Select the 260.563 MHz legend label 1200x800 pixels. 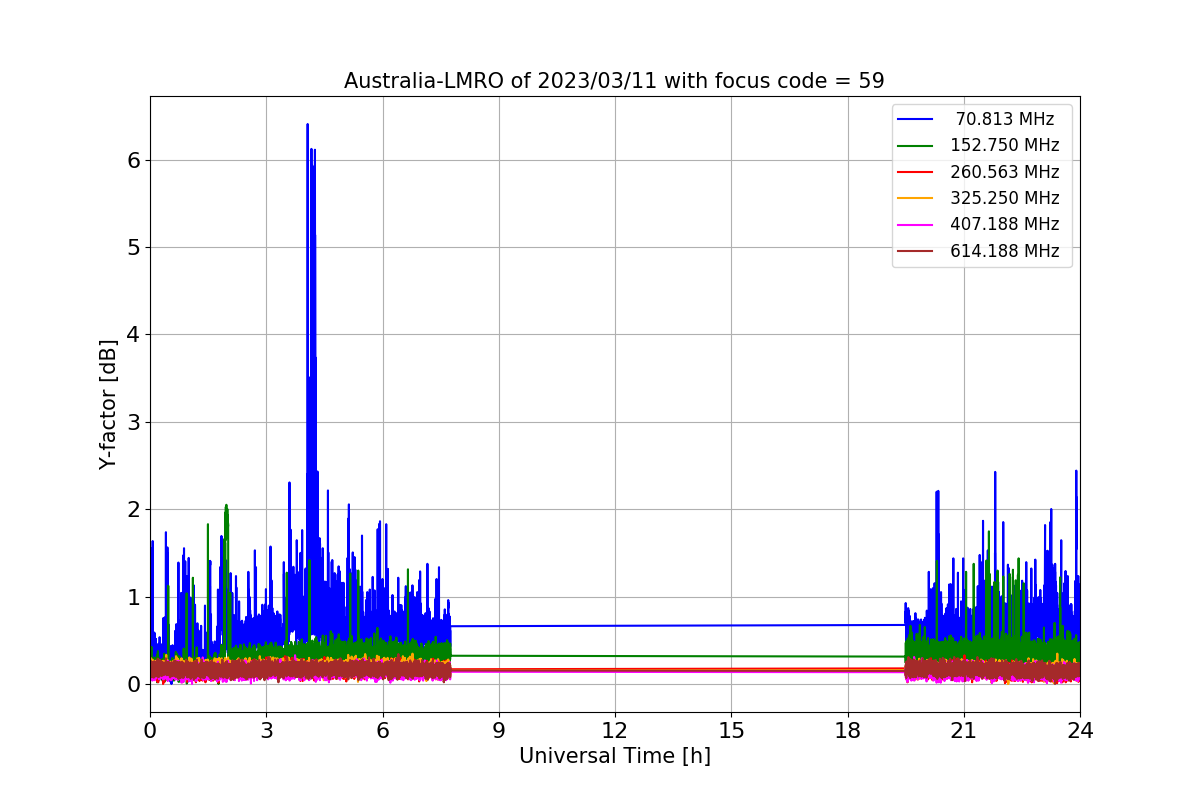coord(1004,172)
